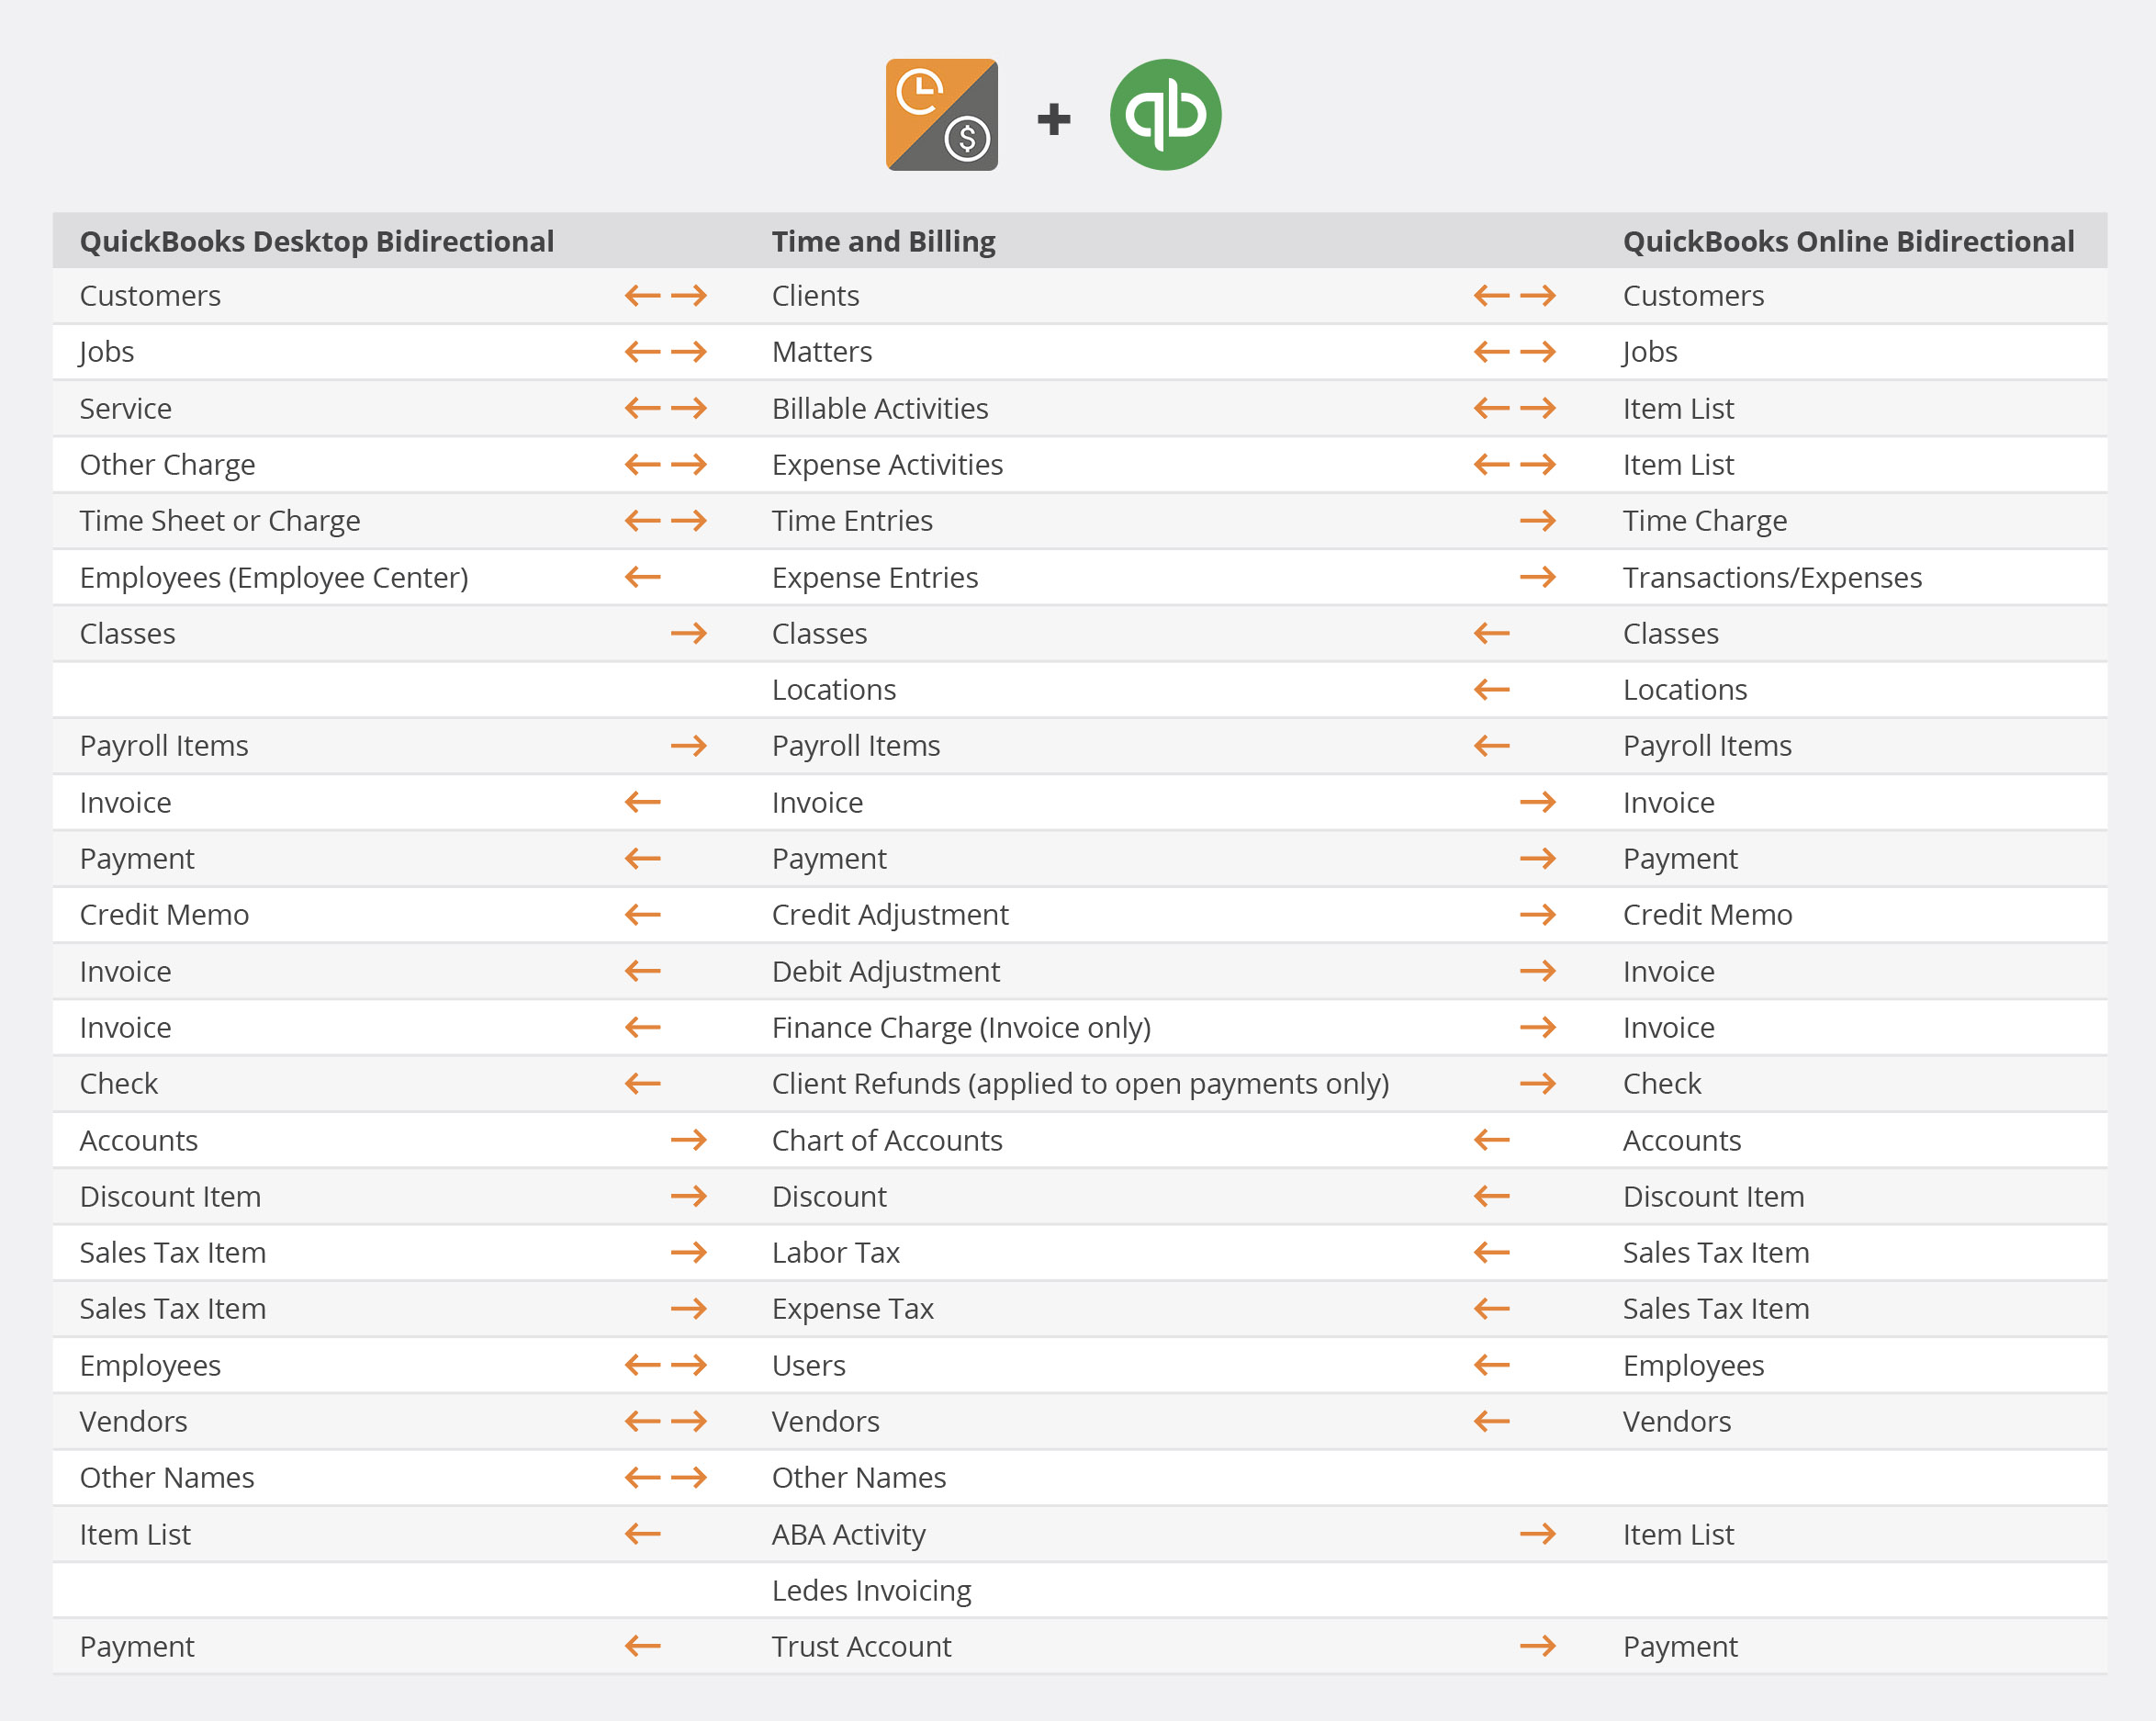Screen dimensions: 2156x1721
Task: Select the Trust Account entry
Action: pyautogui.click(x=861, y=1646)
